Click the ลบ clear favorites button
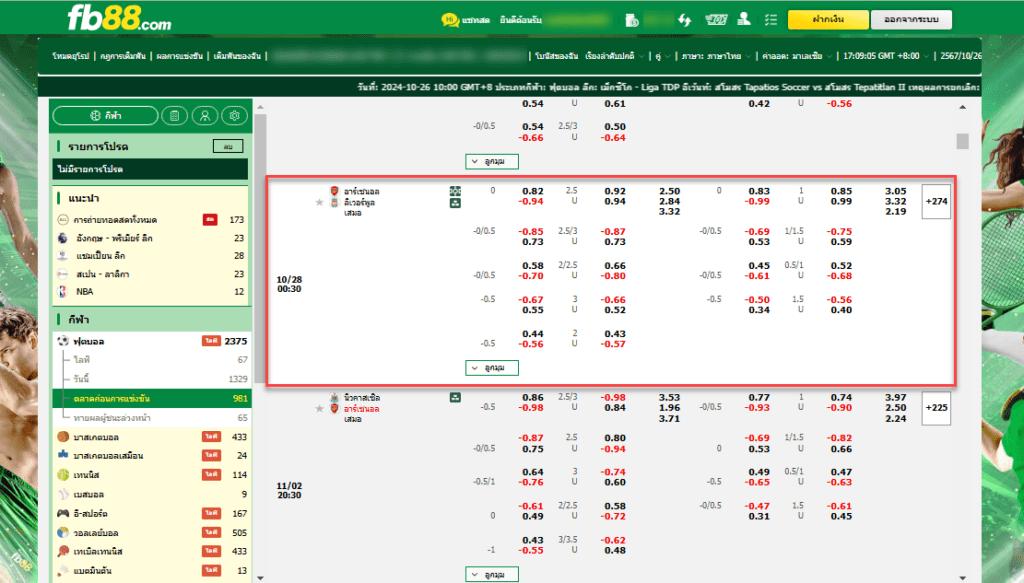The image size is (1024, 583). (228, 146)
